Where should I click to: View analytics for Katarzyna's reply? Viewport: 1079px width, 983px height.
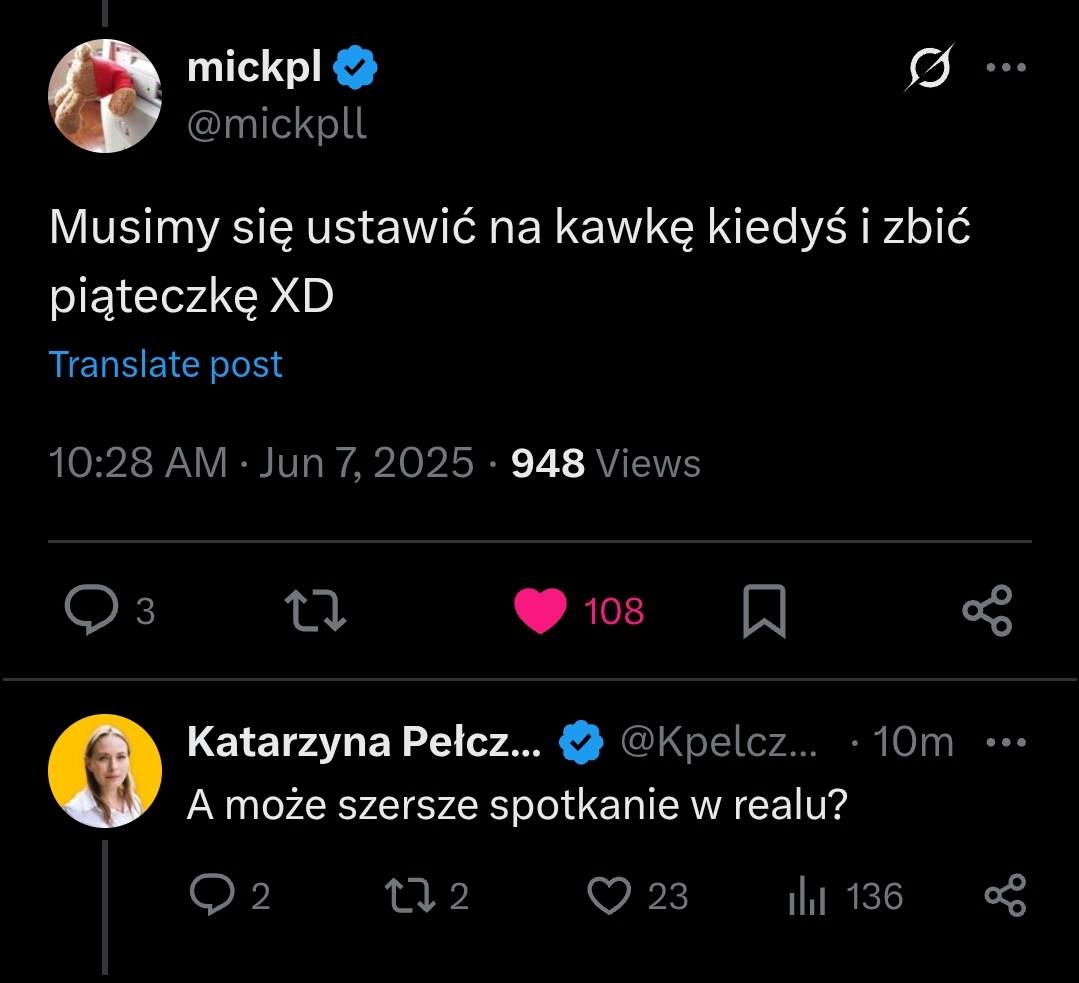click(807, 896)
